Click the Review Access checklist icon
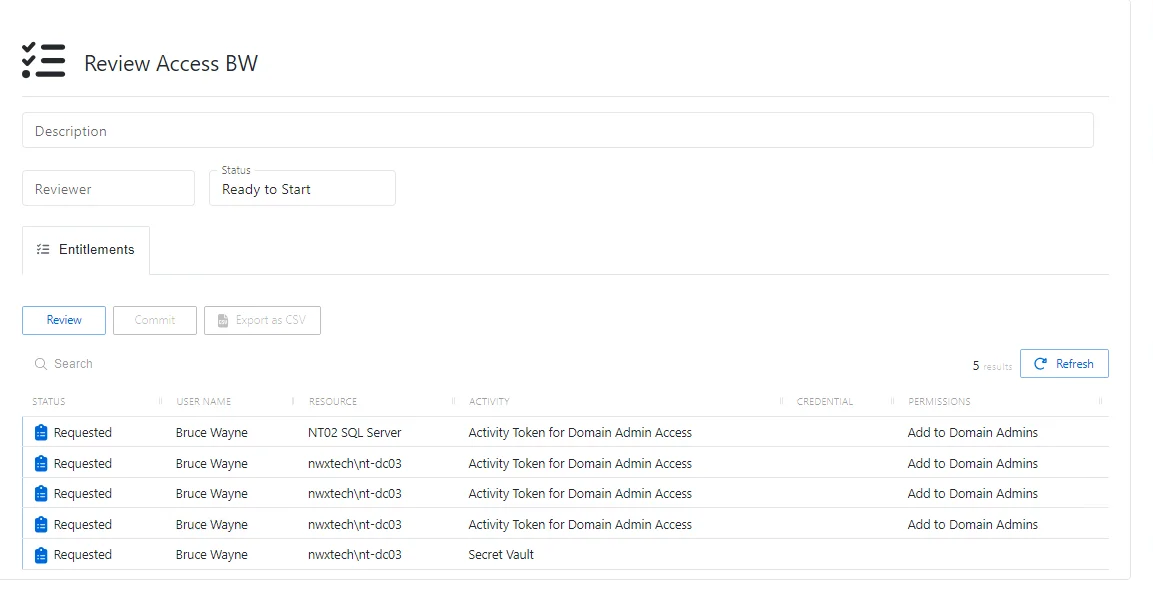 click(43, 60)
